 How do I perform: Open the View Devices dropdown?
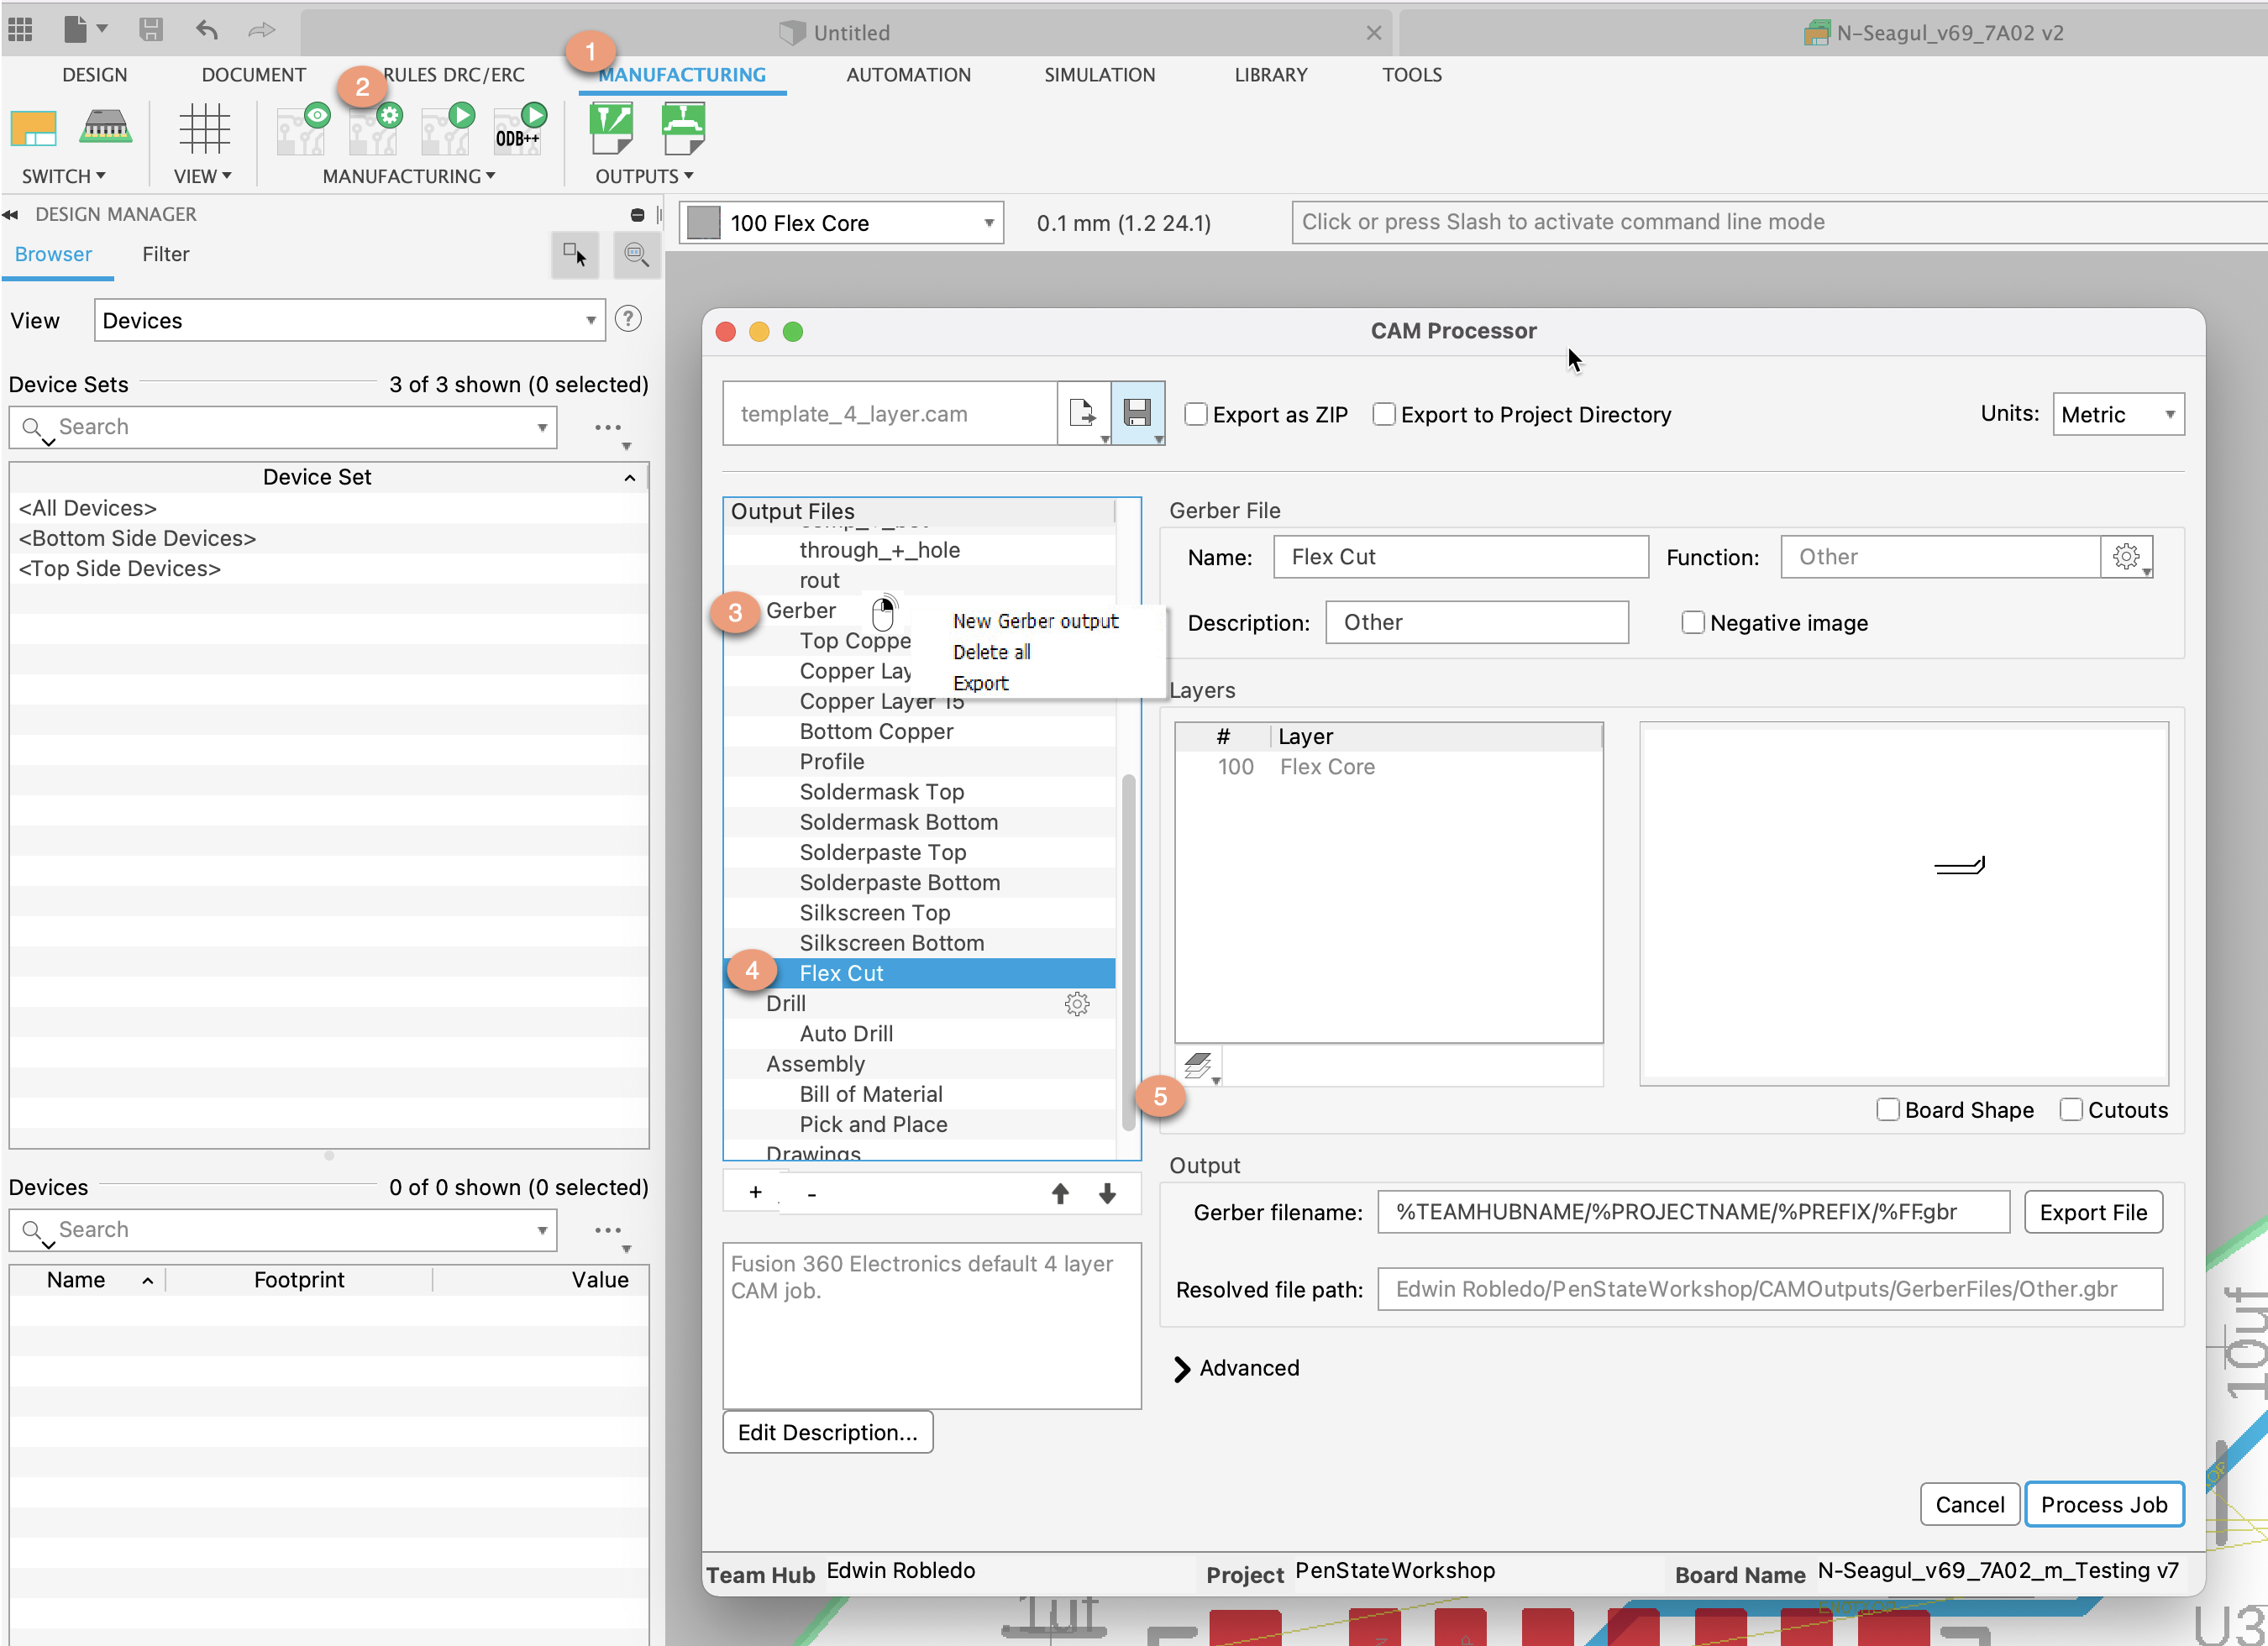pyautogui.click(x=349, y=321)
